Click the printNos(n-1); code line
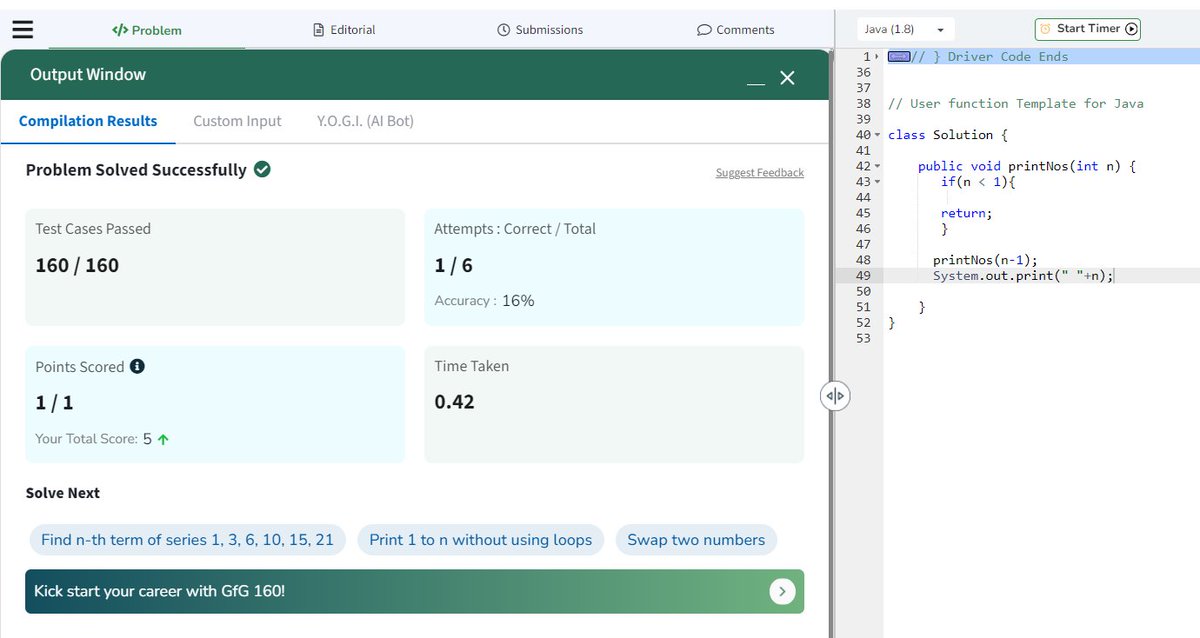The height and width of the screenshot is (638, 1200). [985, 260]
